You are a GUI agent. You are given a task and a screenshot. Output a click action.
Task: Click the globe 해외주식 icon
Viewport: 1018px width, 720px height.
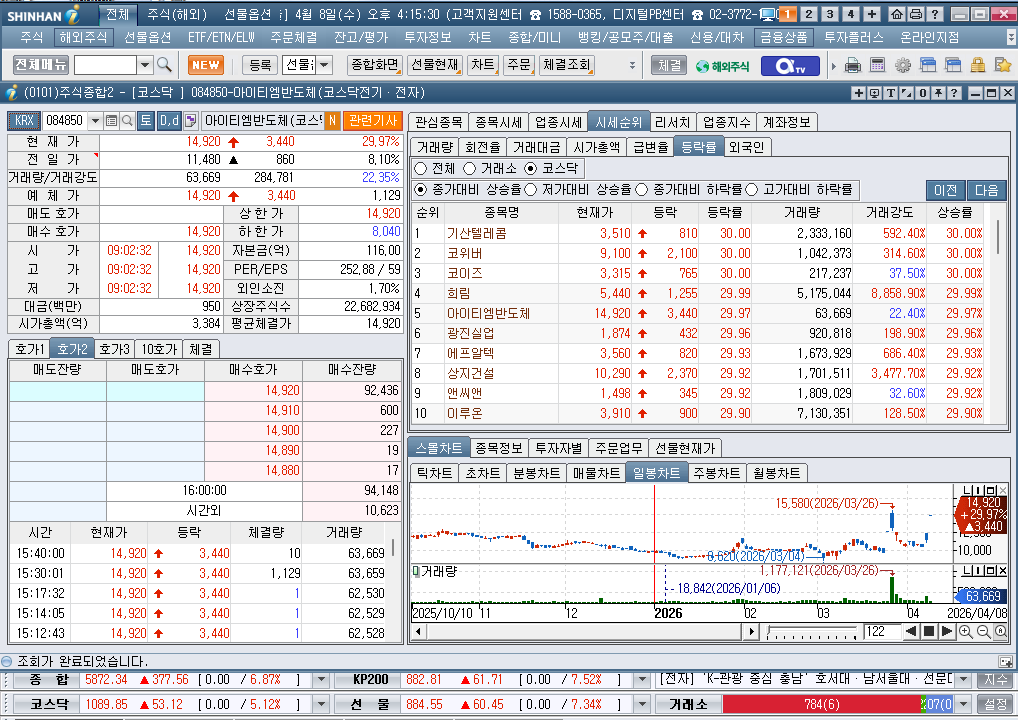pyautogui.click(x=722, y=66)
